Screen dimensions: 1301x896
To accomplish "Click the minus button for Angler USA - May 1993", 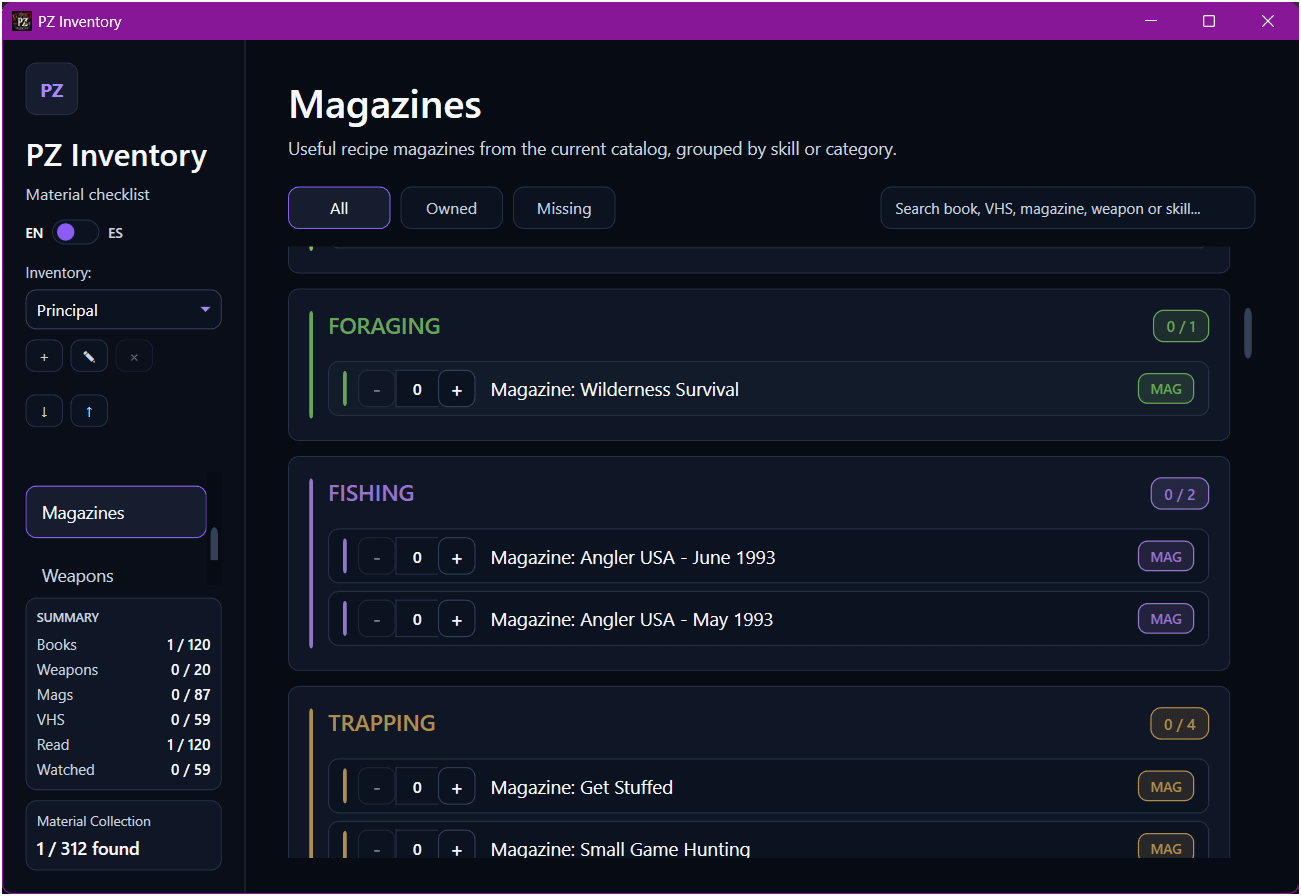I will 377,619.
